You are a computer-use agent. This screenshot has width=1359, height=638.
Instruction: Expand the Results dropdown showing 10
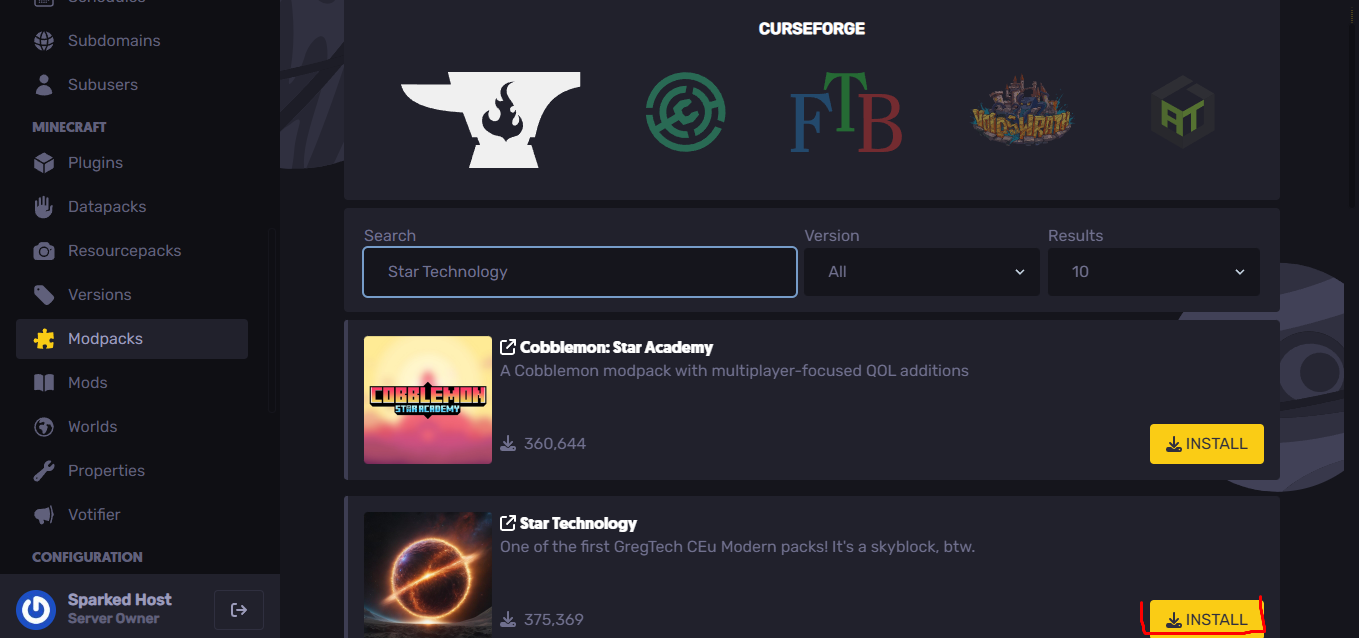[x=1154, y=272]
